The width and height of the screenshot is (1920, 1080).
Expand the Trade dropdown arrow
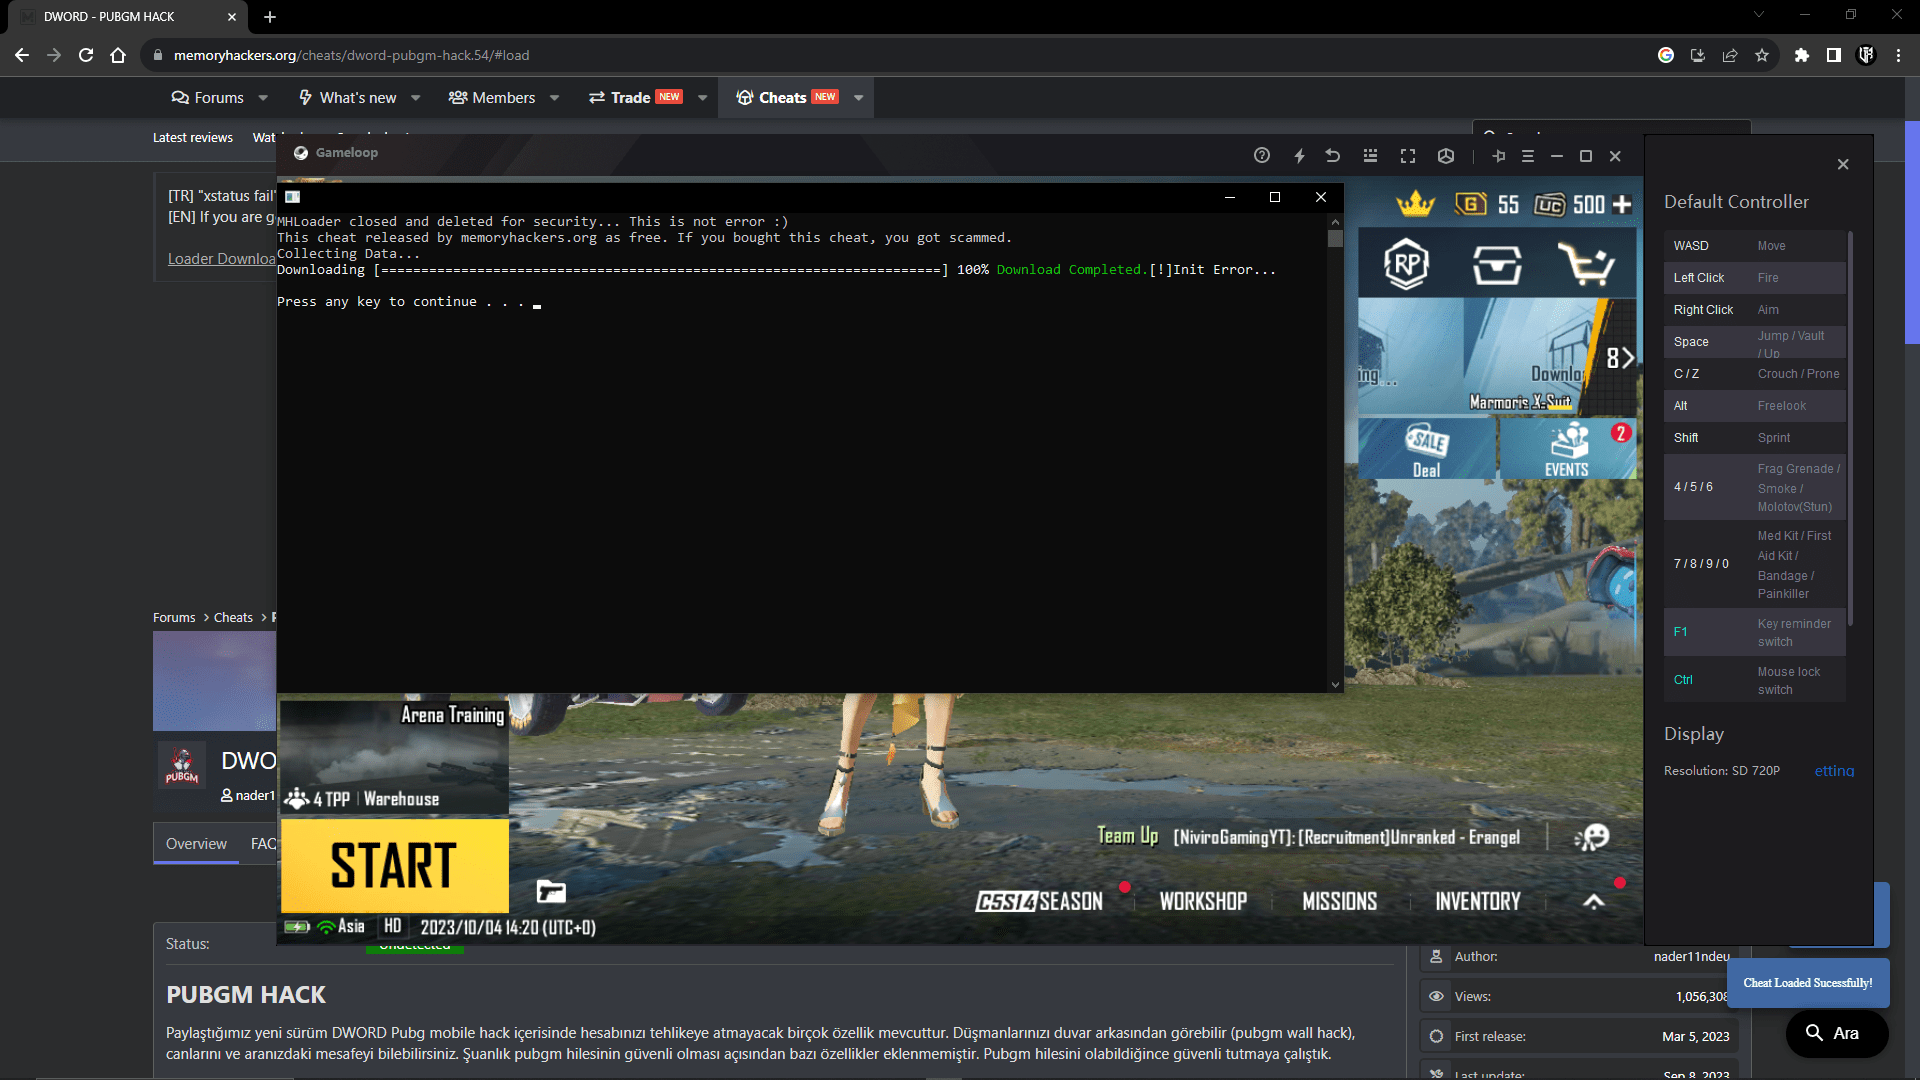(x=703, y=98)
